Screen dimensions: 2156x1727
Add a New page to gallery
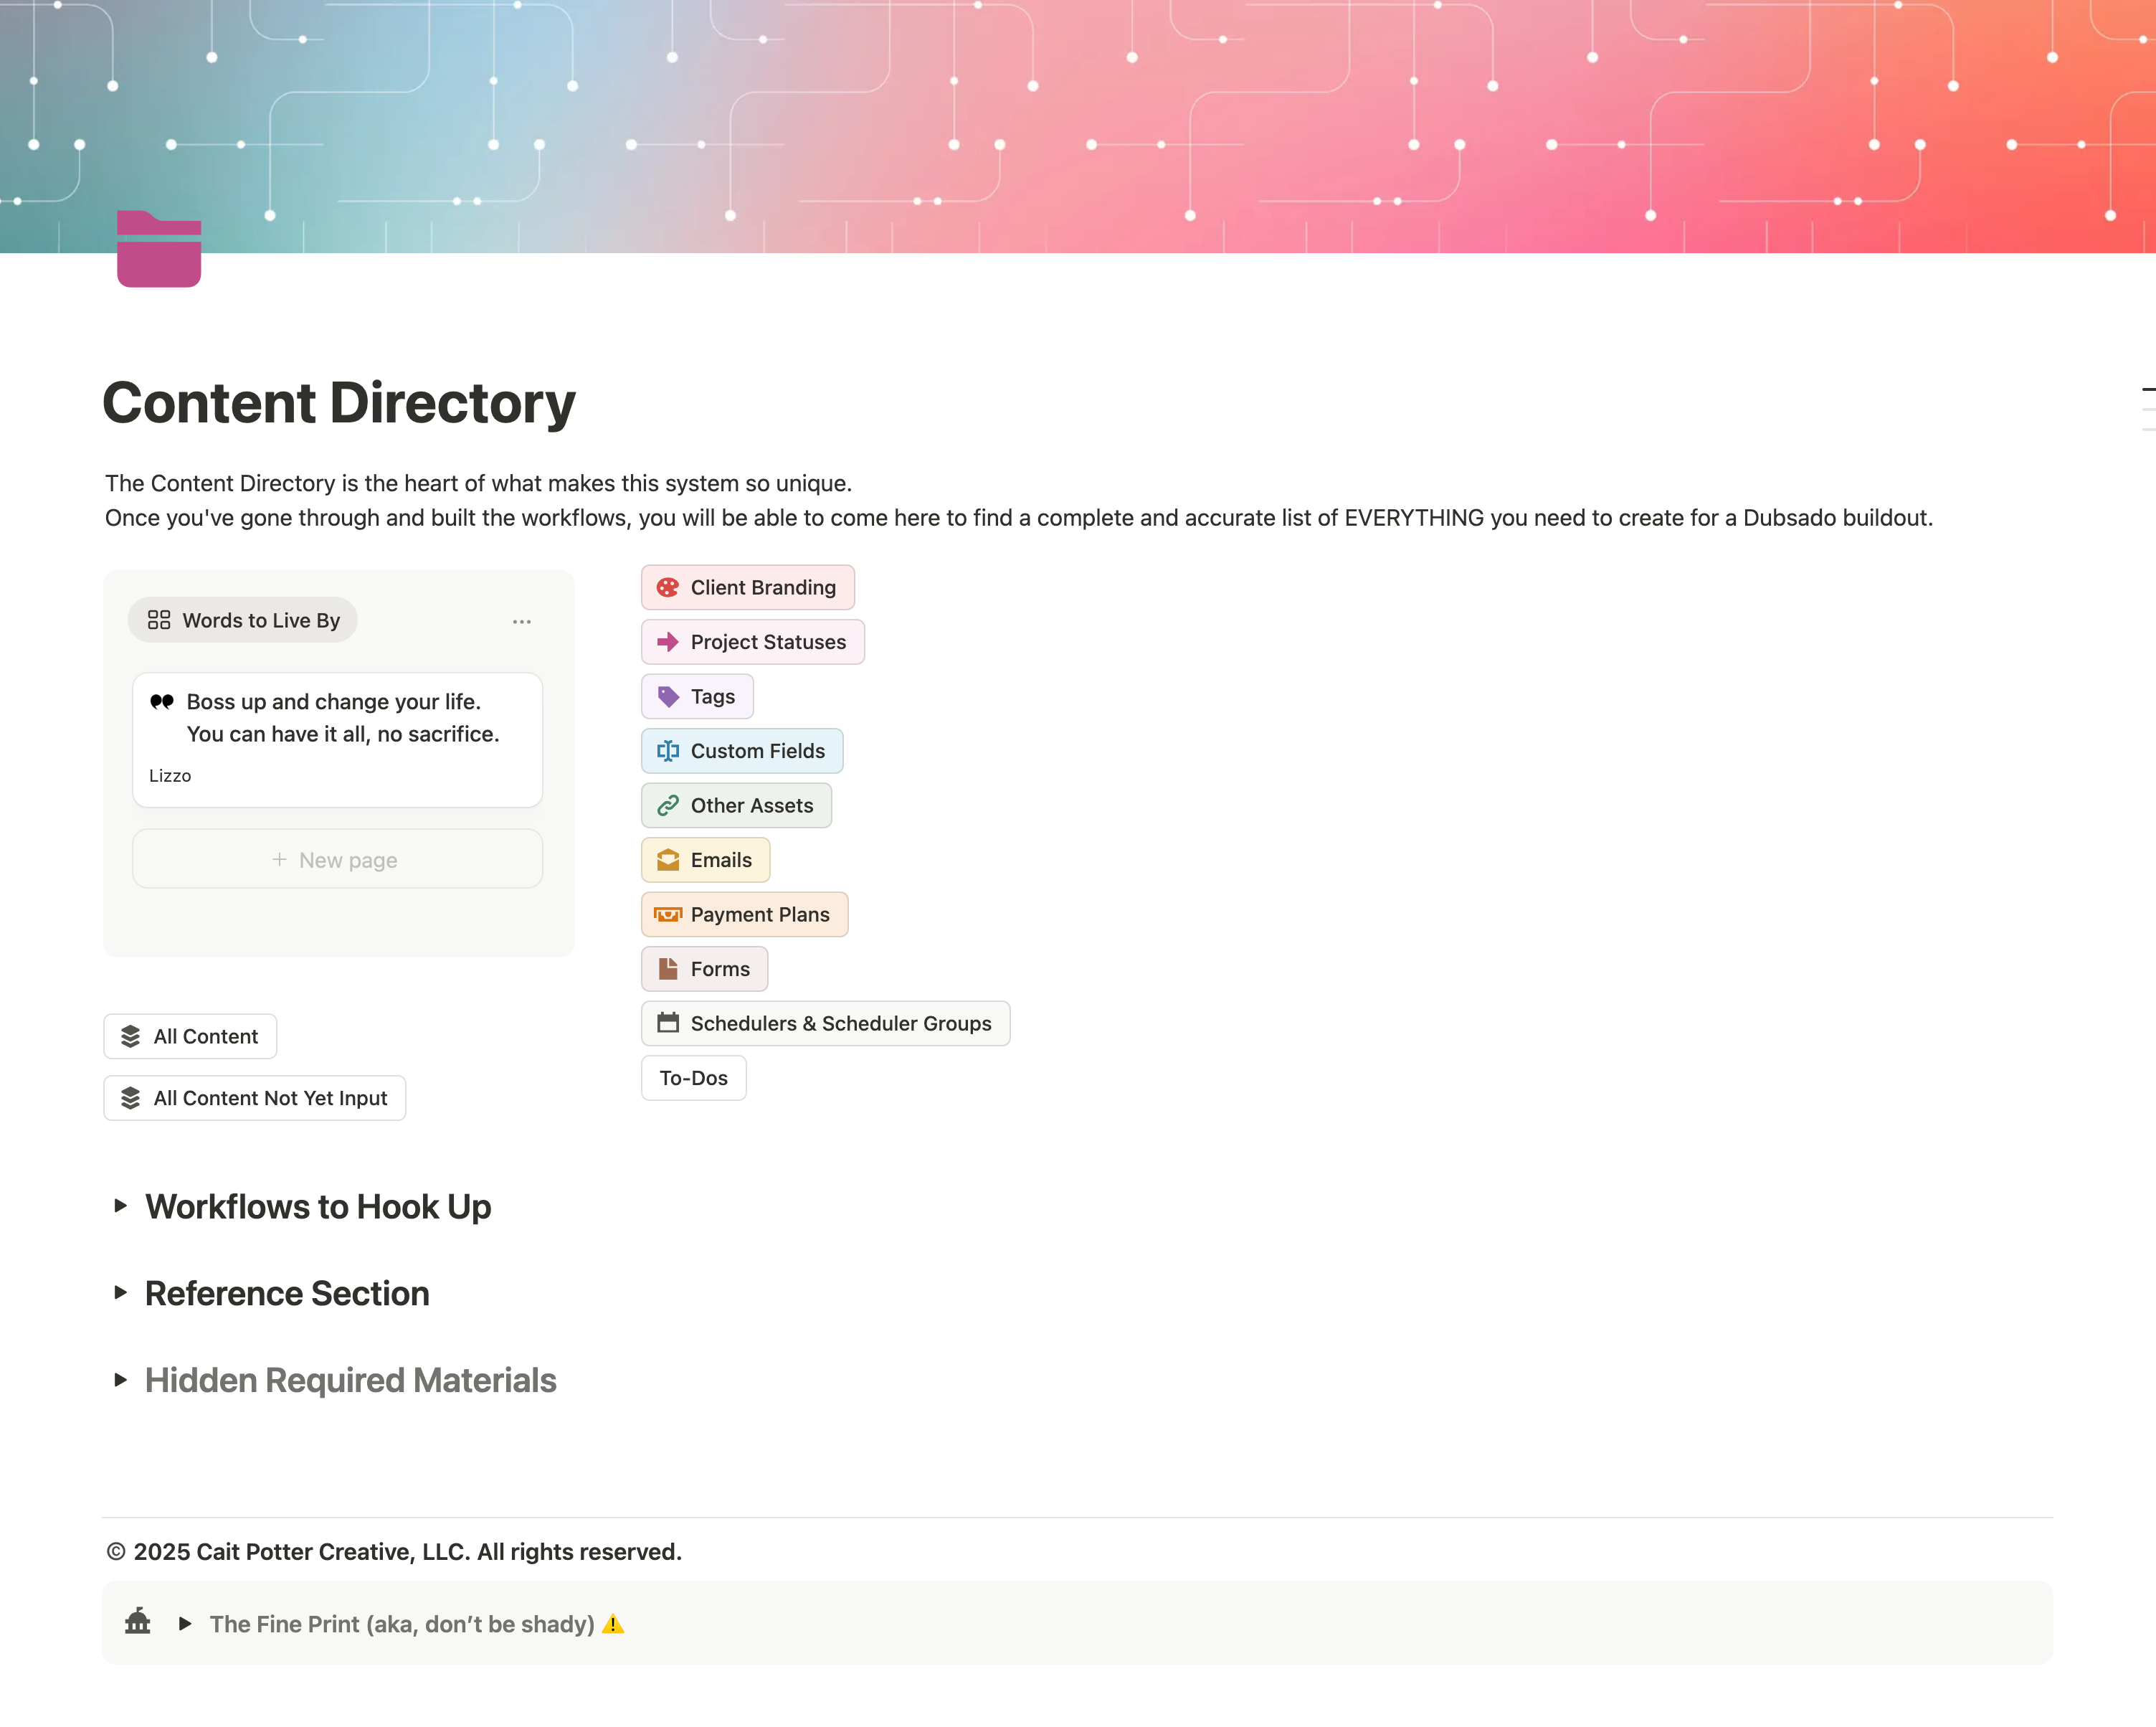pos(337,860)
